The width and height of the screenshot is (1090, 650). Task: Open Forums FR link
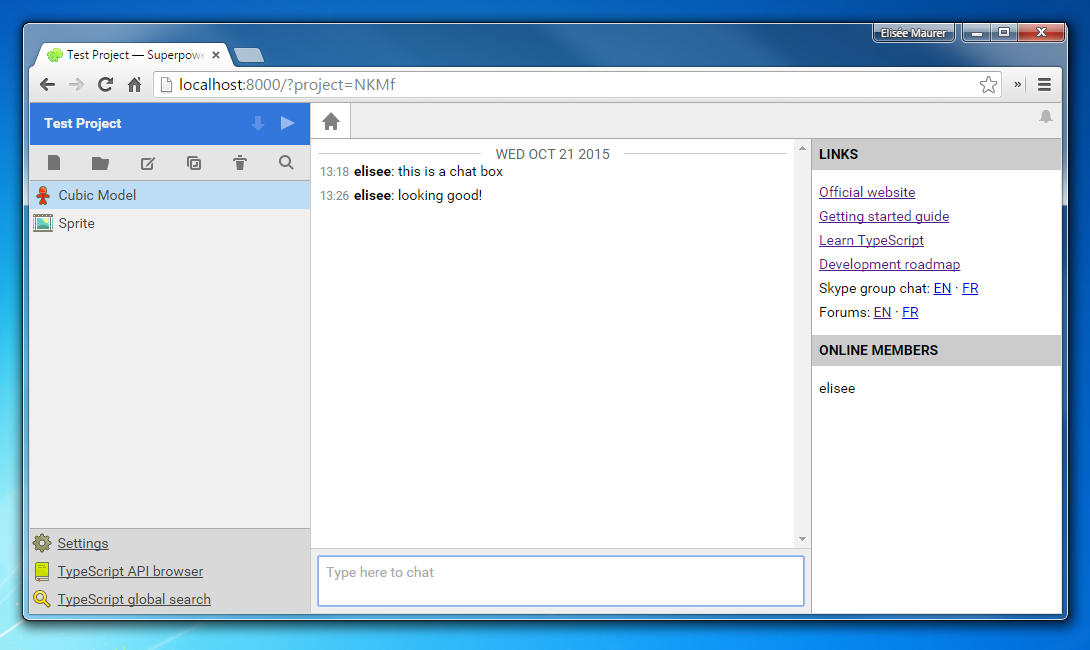click(x=910, y=312)
